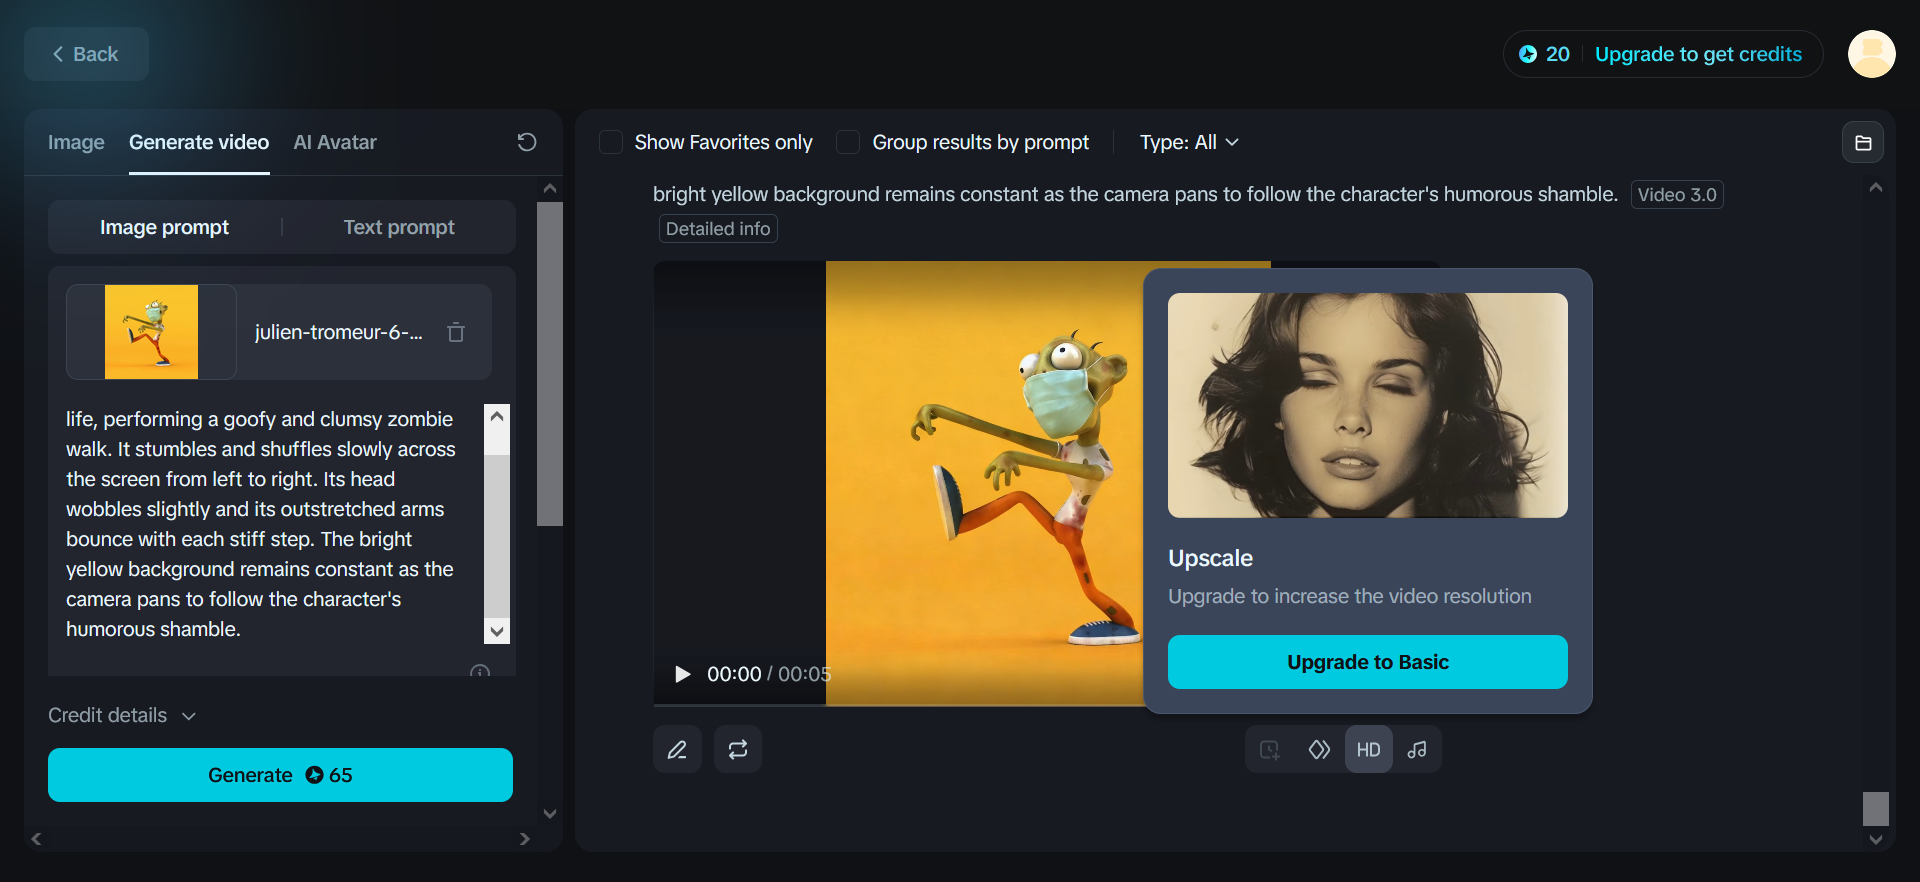This screenshot has height=882, width=1920.
Task: Click the uploaded zombie image thumbnail
Action: tap(151, 332)
